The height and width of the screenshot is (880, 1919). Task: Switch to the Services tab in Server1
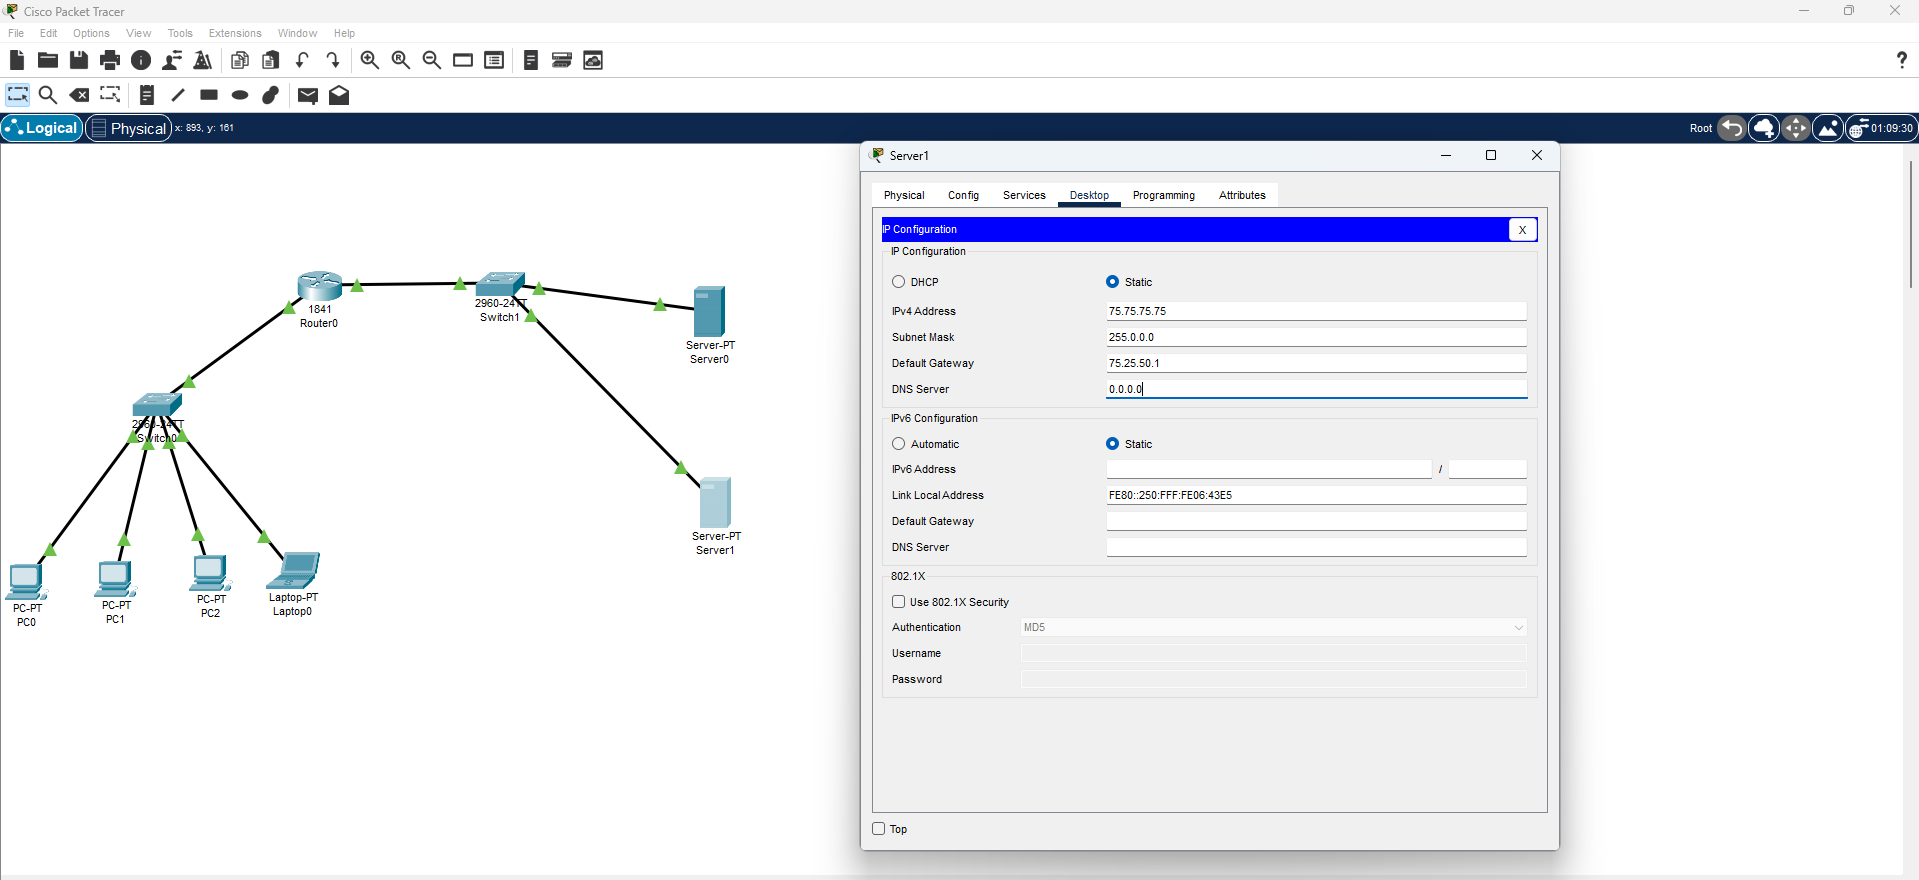(x=1024, y=195)
